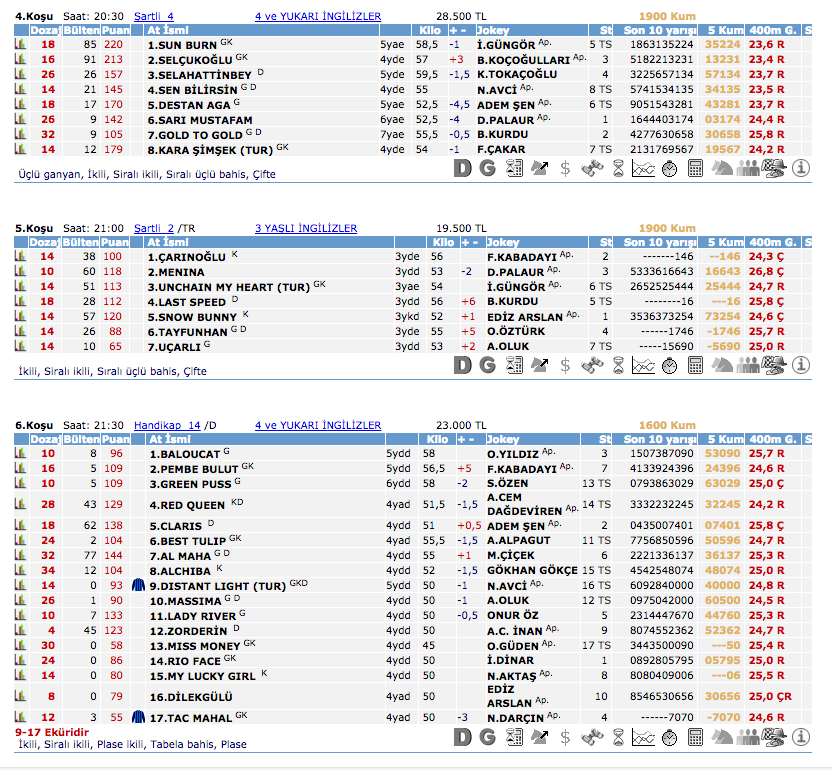Open the info icon under race 4
Image resolution: width=832 pixels, height=770 pixels.
801,169
